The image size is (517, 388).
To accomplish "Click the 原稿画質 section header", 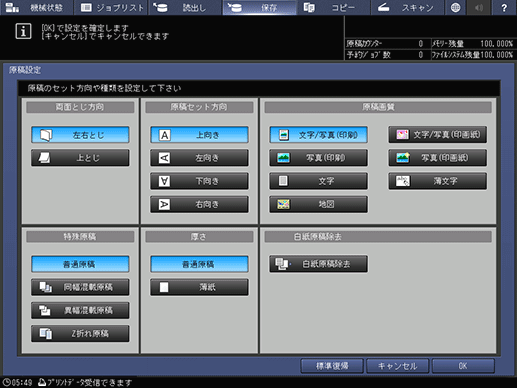I will click(x=378, y=107).
